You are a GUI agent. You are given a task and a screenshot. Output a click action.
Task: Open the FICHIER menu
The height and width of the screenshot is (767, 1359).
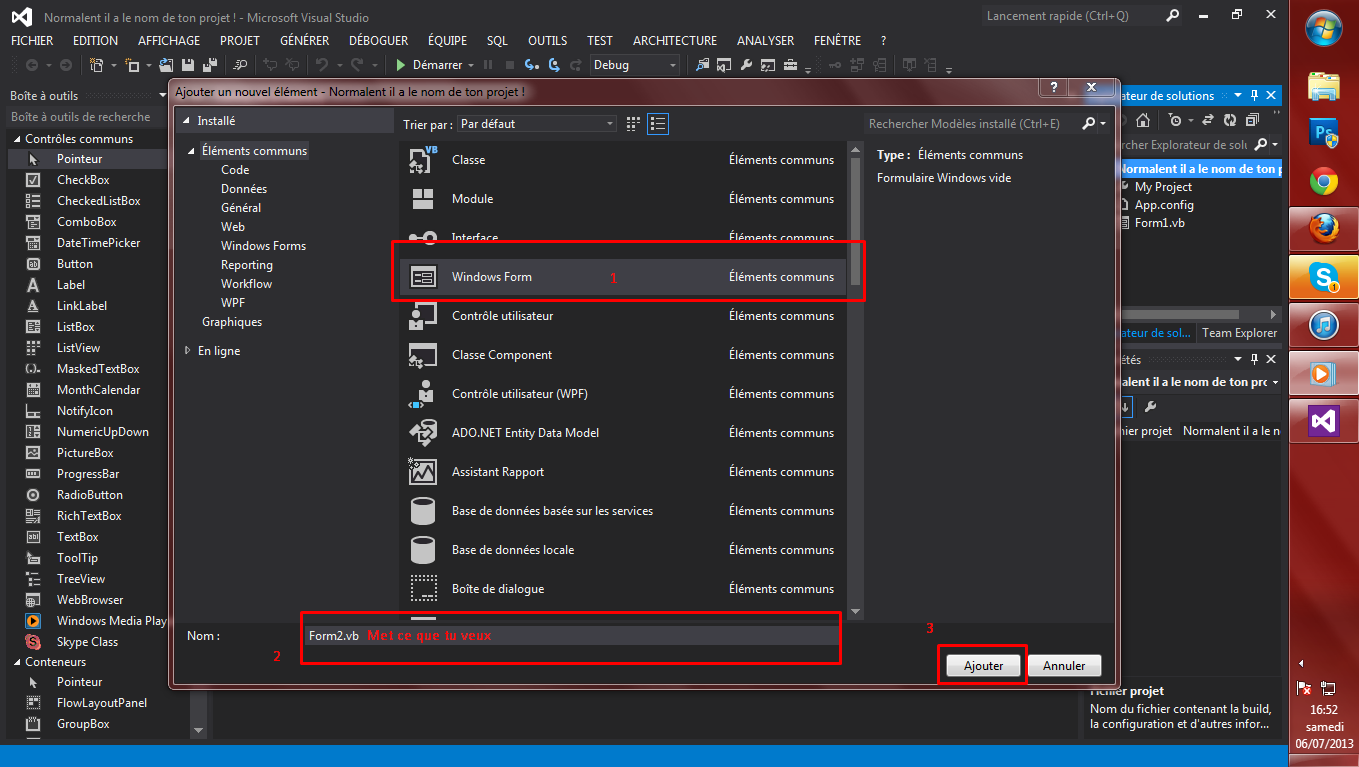tap(32, 41)
